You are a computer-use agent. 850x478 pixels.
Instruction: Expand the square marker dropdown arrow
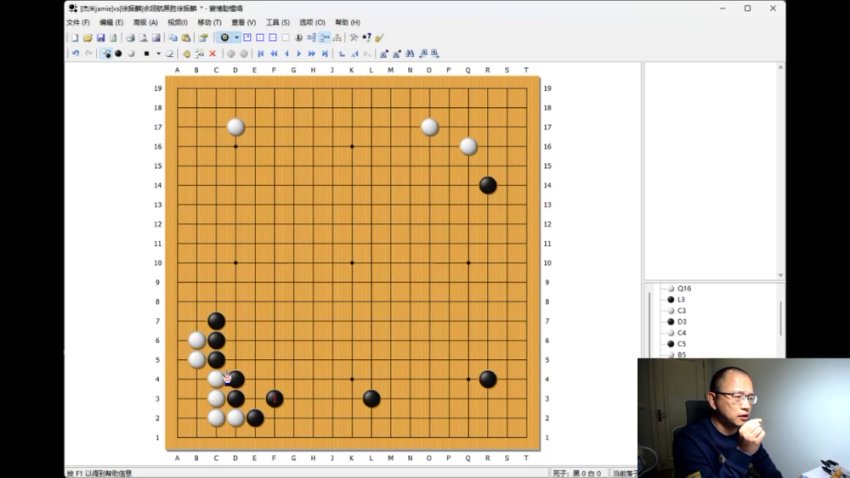[x=158, y=54]
